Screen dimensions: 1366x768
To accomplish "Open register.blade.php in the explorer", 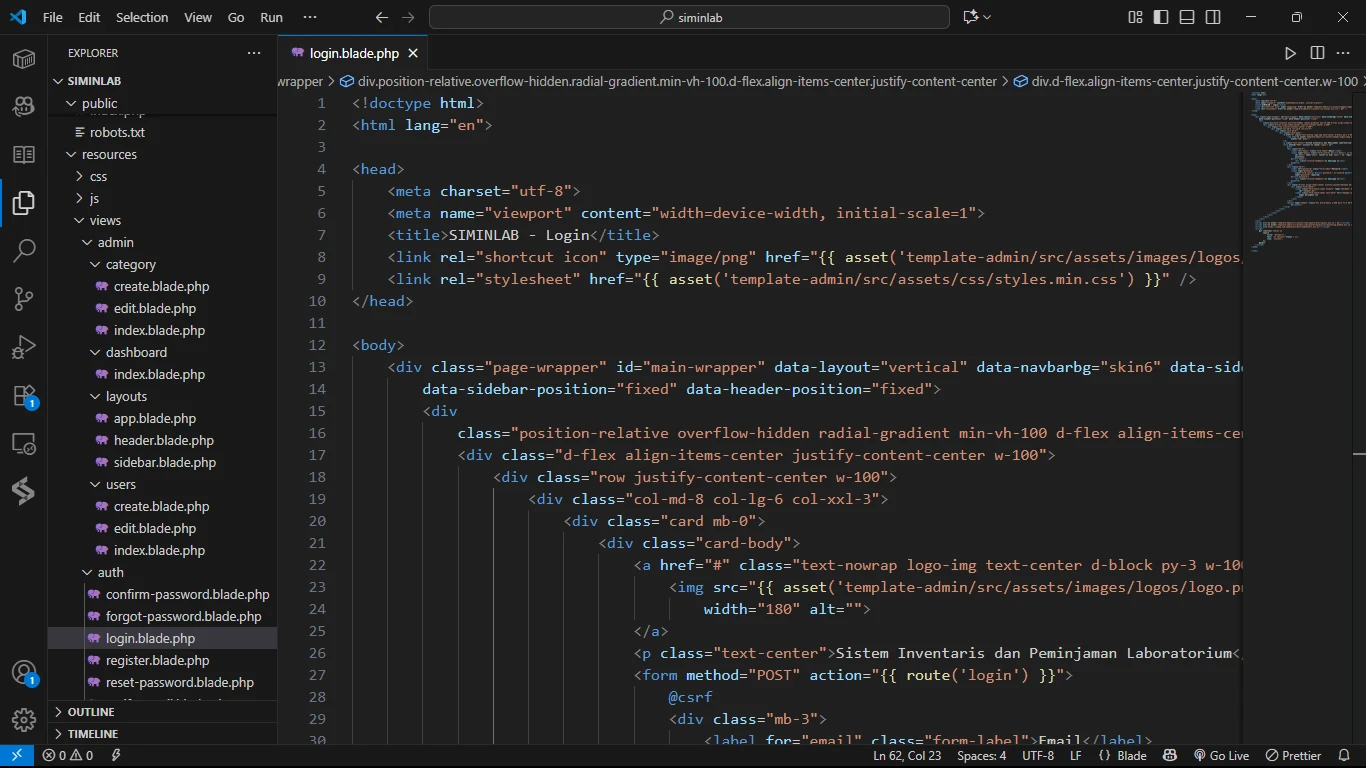I will (157, 660).
